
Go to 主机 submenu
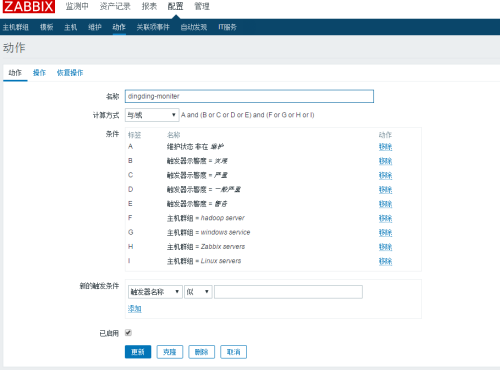click(x=71, y=27)
